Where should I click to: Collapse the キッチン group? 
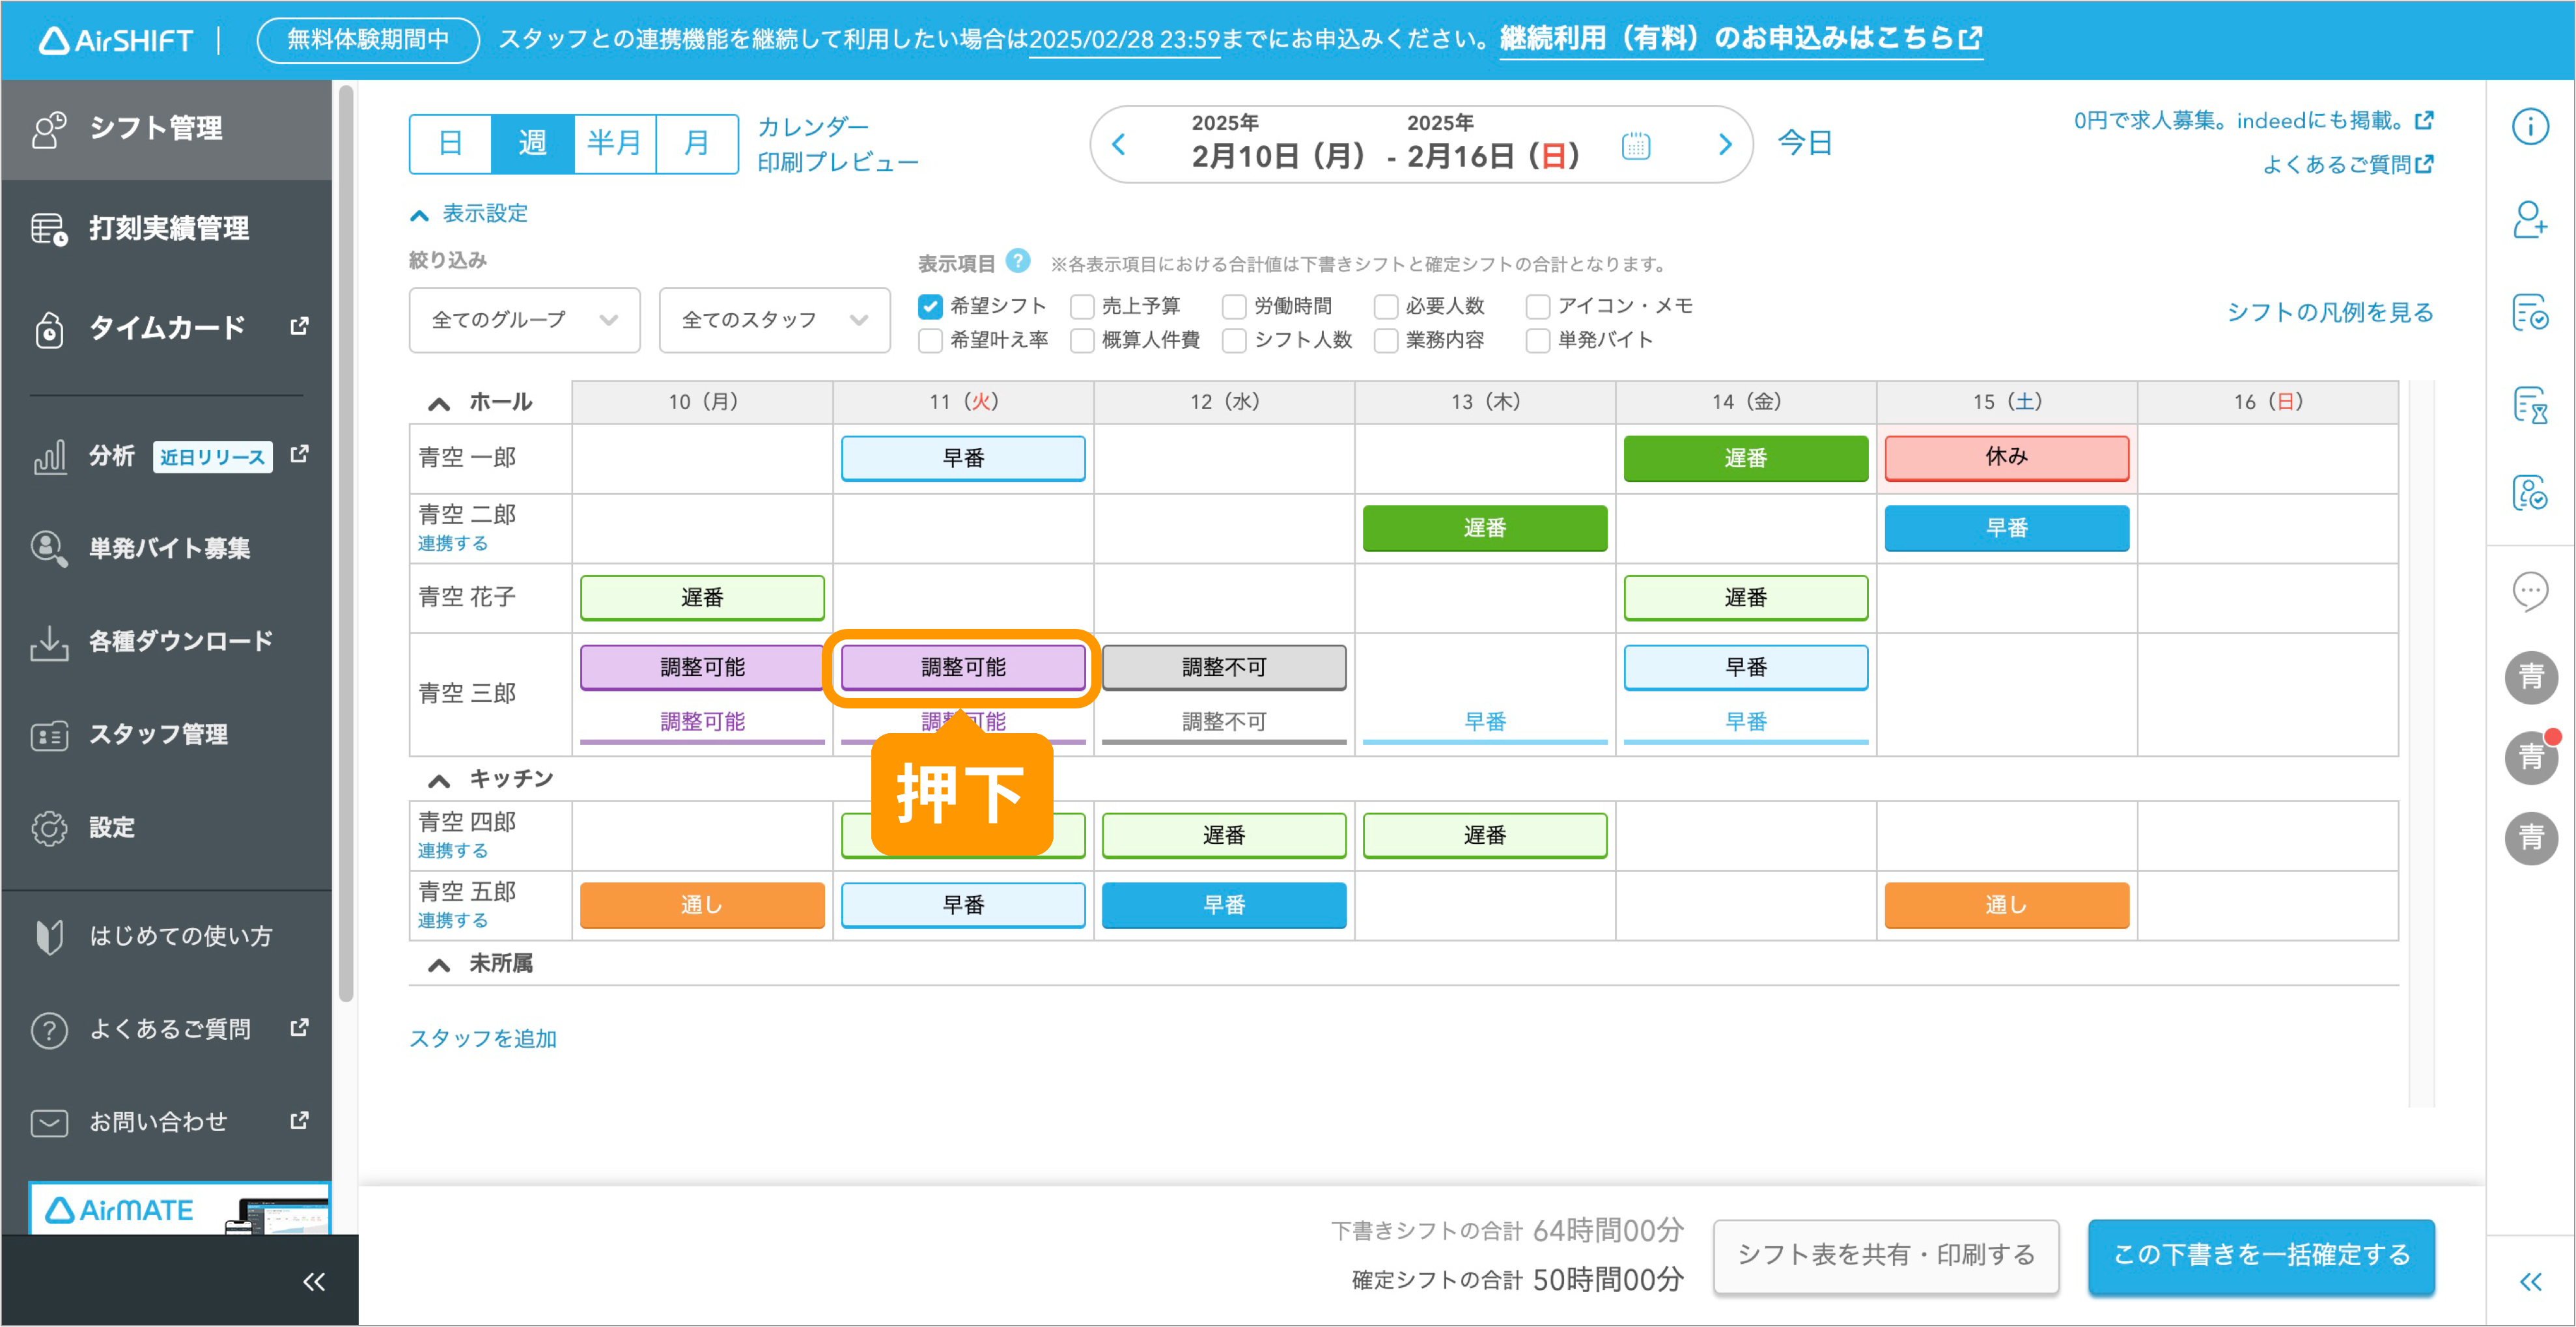438,780
